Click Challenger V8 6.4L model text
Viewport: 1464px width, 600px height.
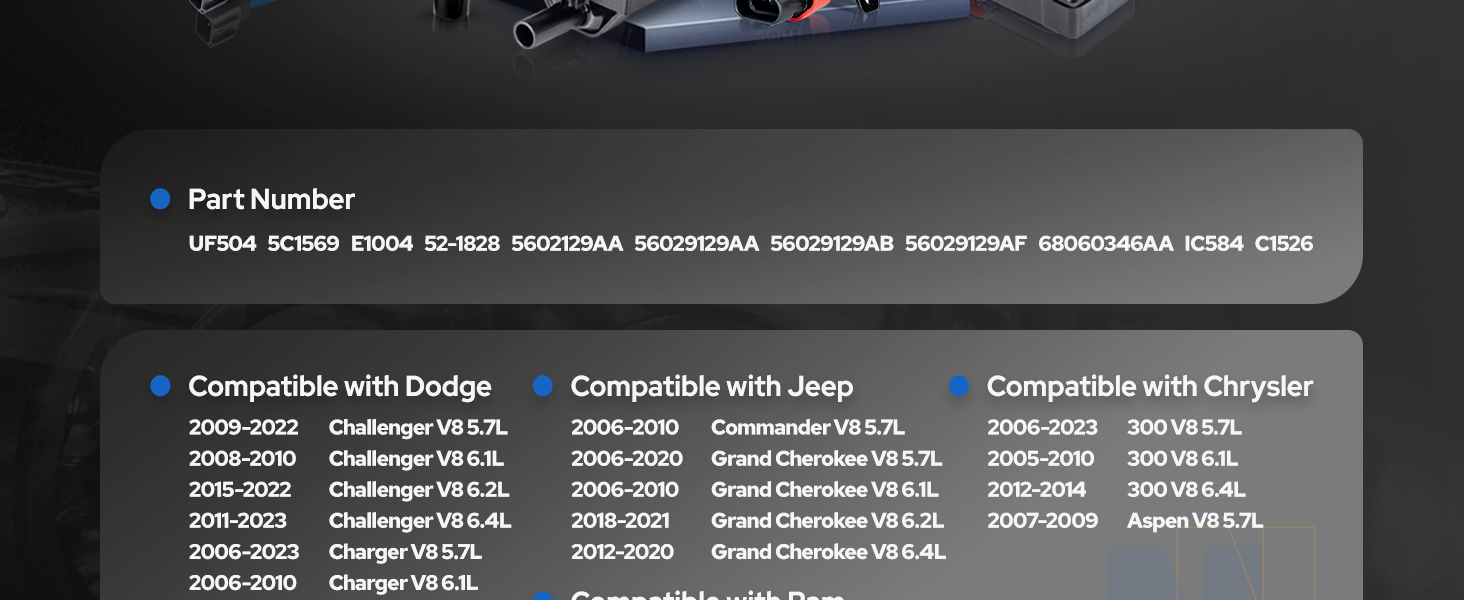click(x=420, y=520)
